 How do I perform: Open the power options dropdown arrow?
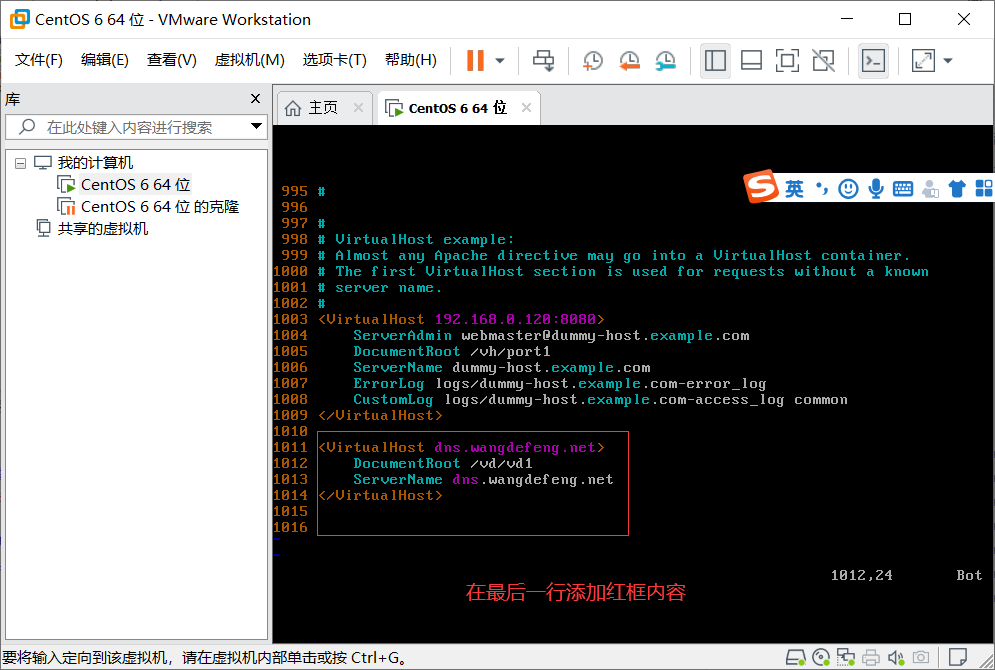tap(500, 61)
